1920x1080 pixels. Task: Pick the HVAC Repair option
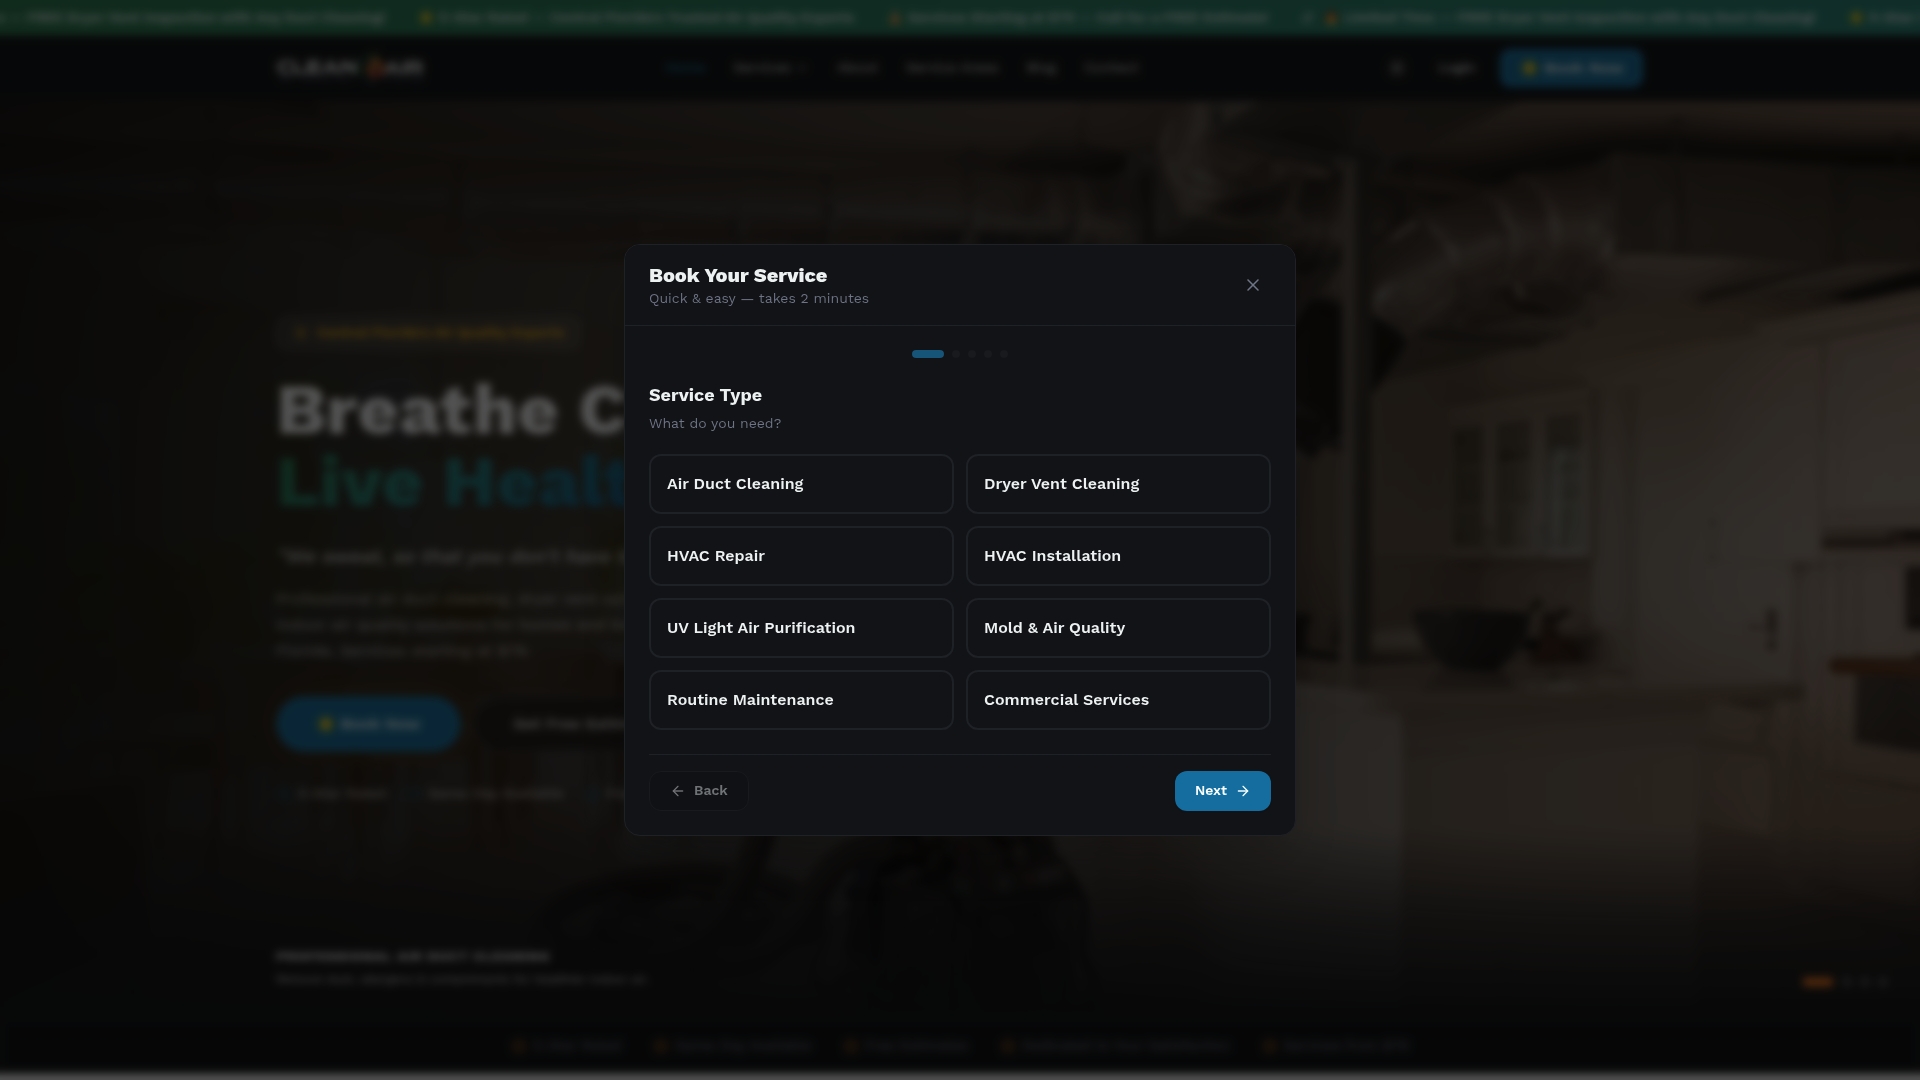click(x=801, y=556)
